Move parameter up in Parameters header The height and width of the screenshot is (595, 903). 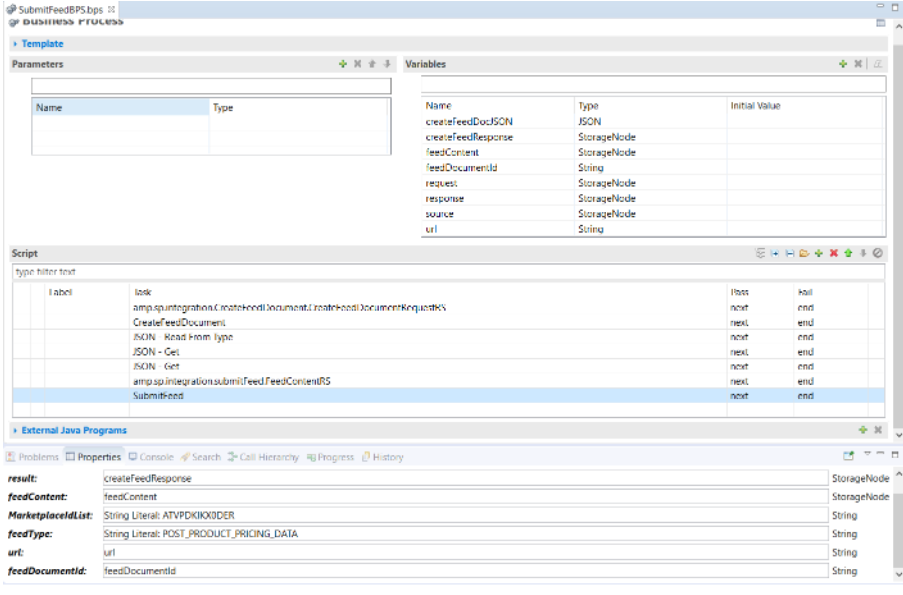(372, 64)
